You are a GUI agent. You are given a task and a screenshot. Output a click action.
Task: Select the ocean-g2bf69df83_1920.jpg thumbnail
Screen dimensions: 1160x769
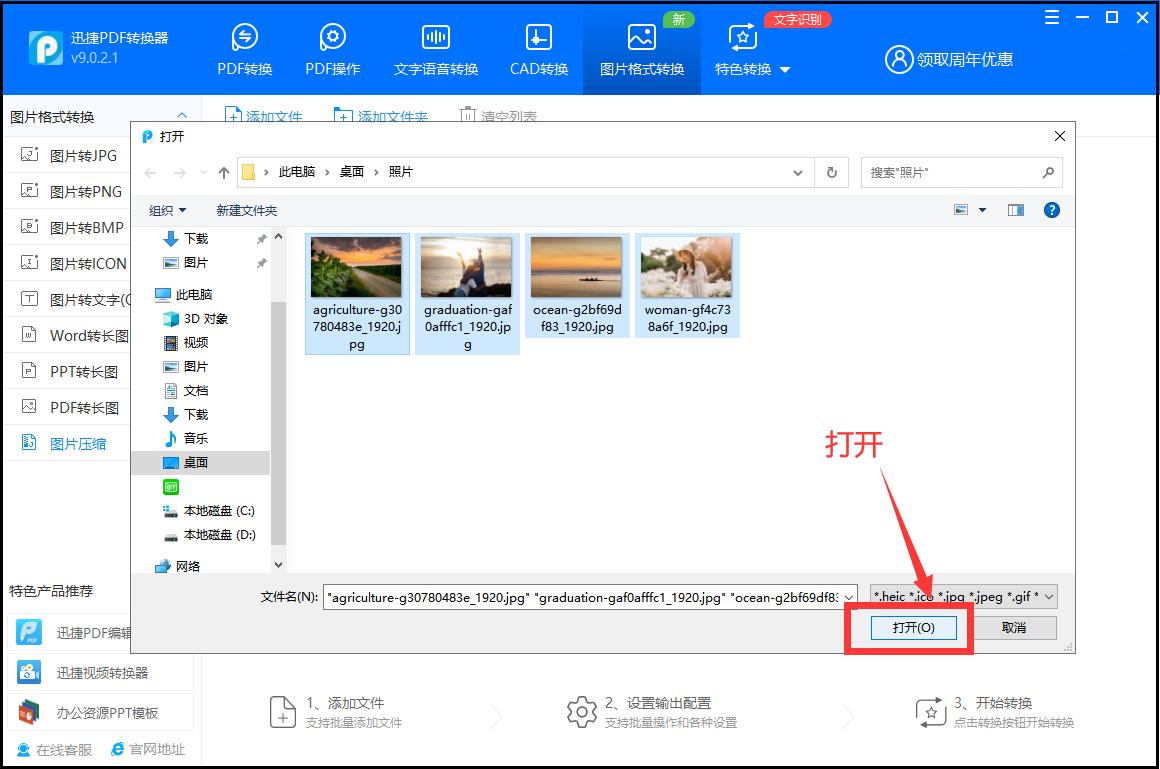(x=576, y=266)
